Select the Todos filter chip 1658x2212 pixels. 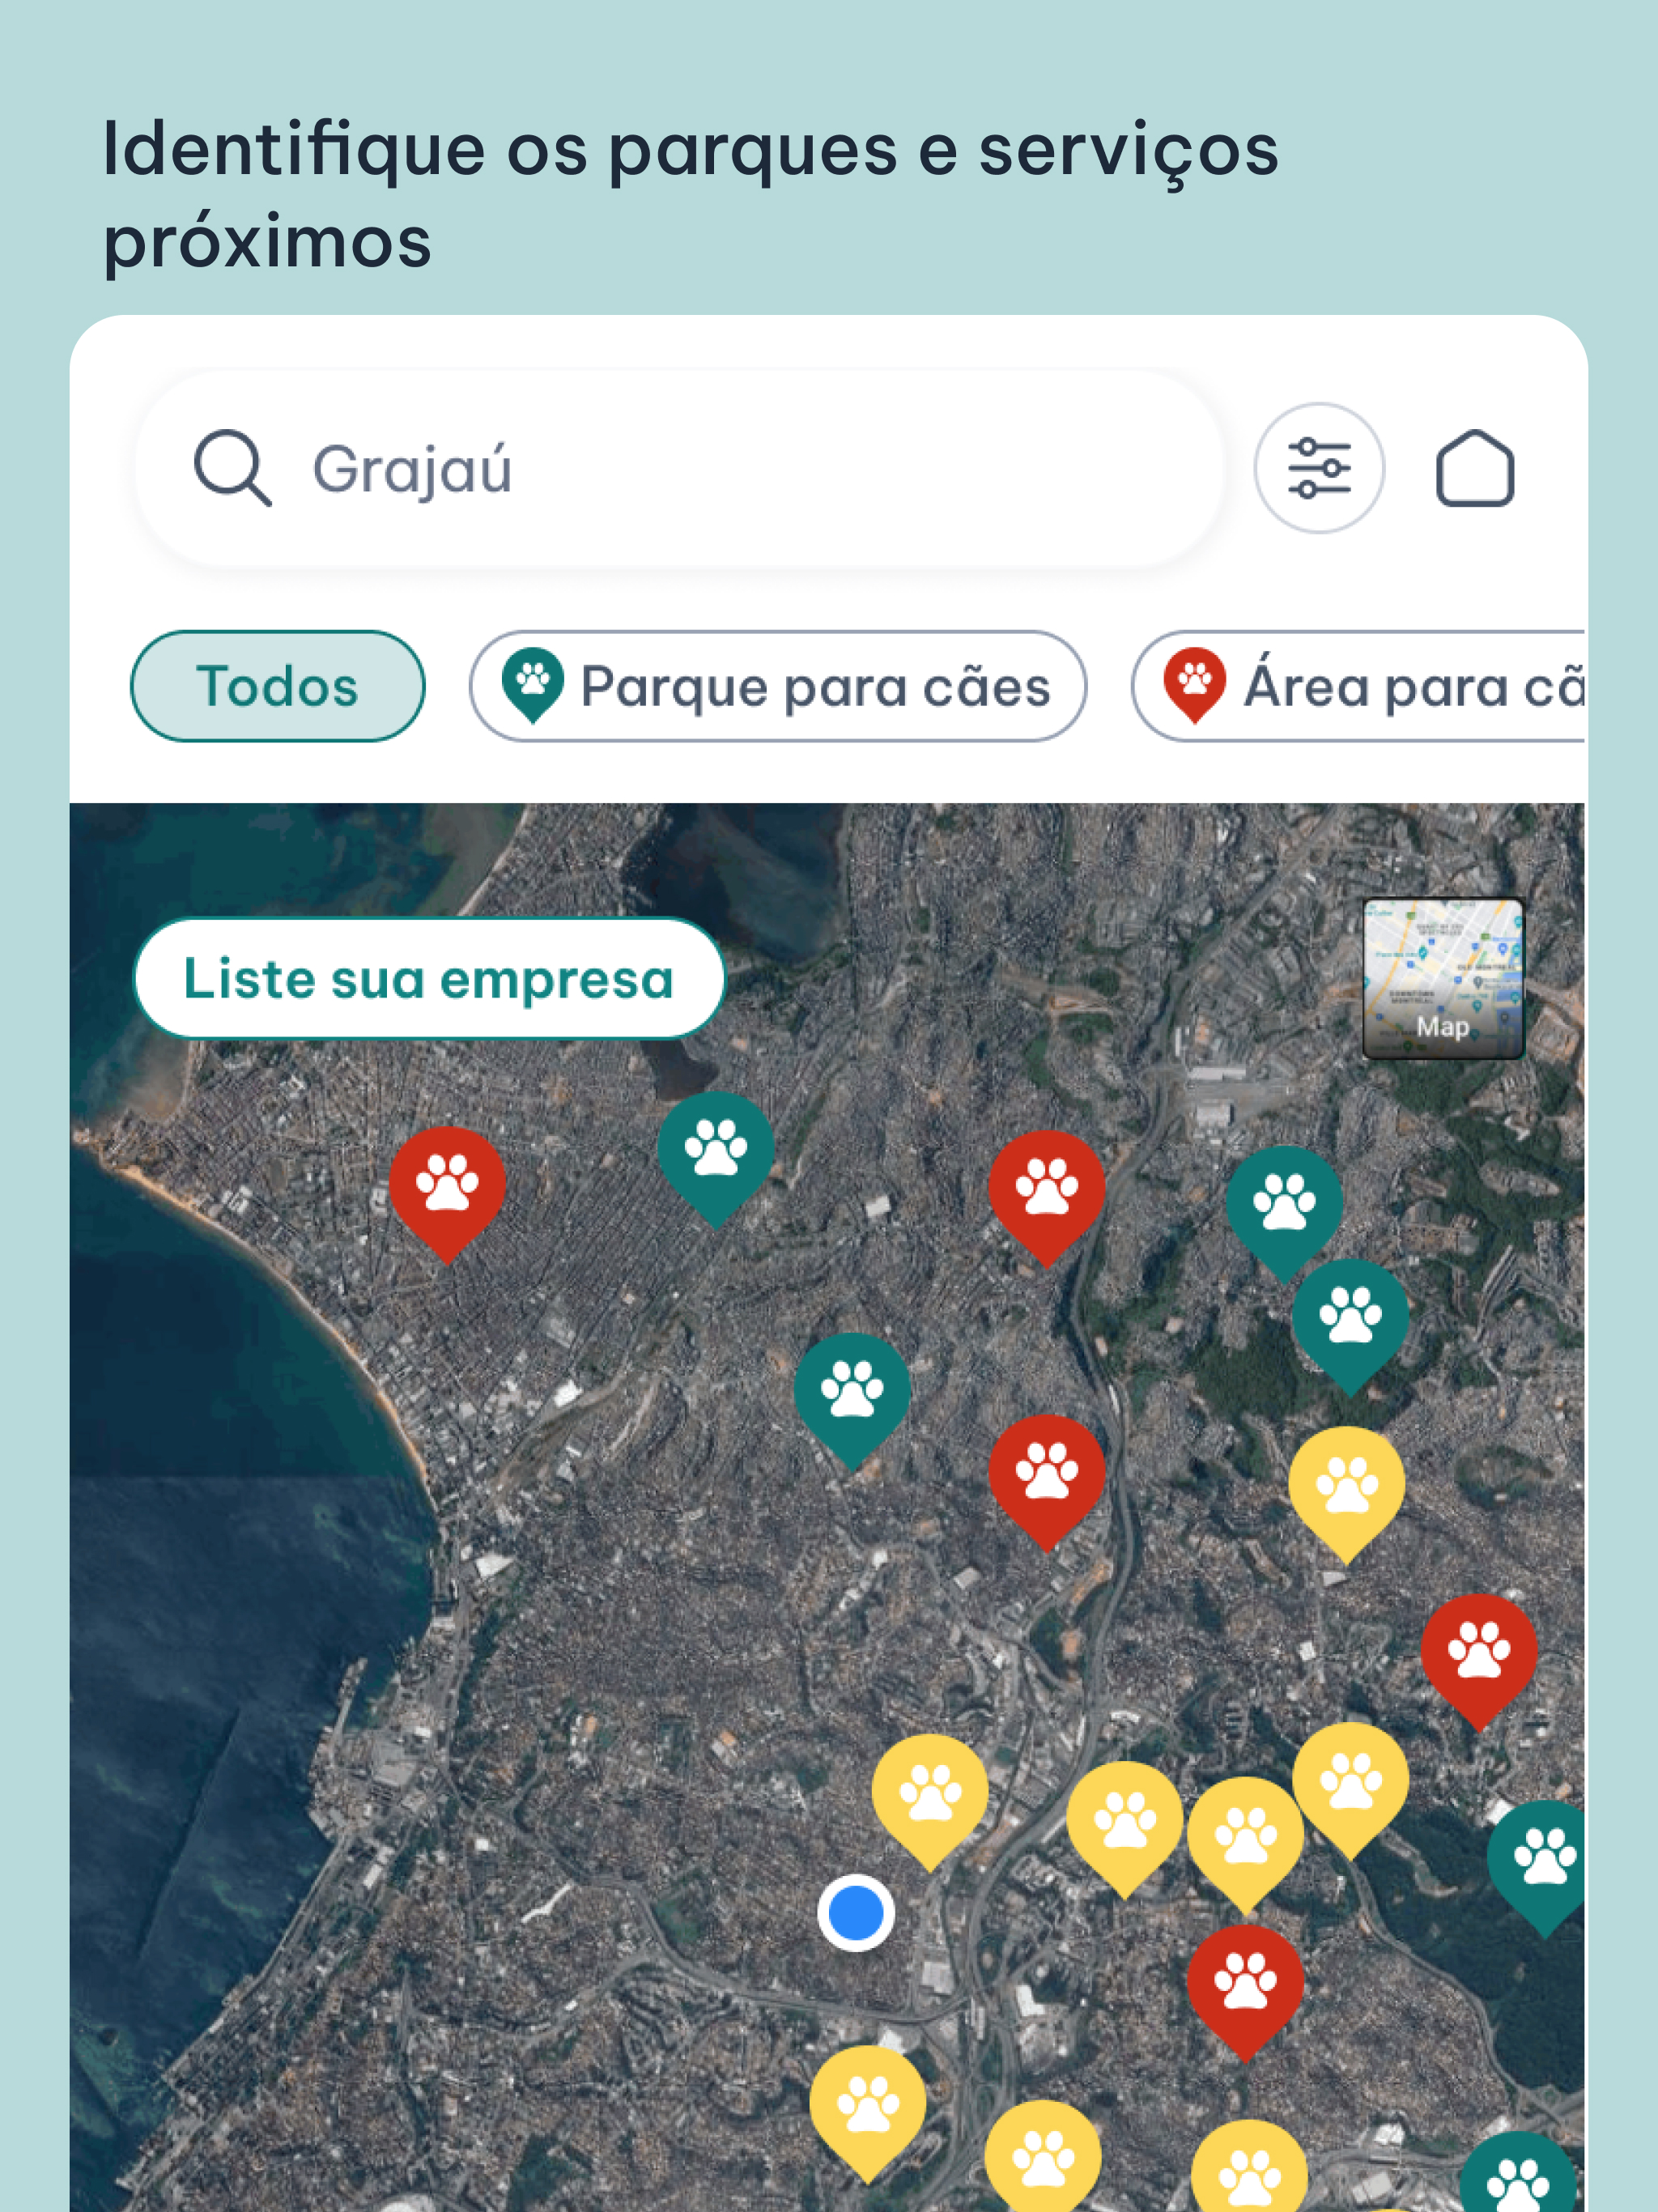tap(278, 686)
